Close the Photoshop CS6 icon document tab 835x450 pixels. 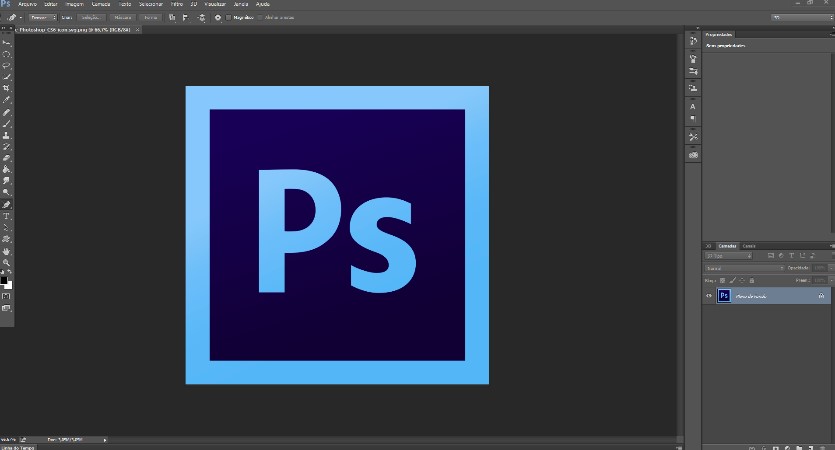tap(137, 30)
